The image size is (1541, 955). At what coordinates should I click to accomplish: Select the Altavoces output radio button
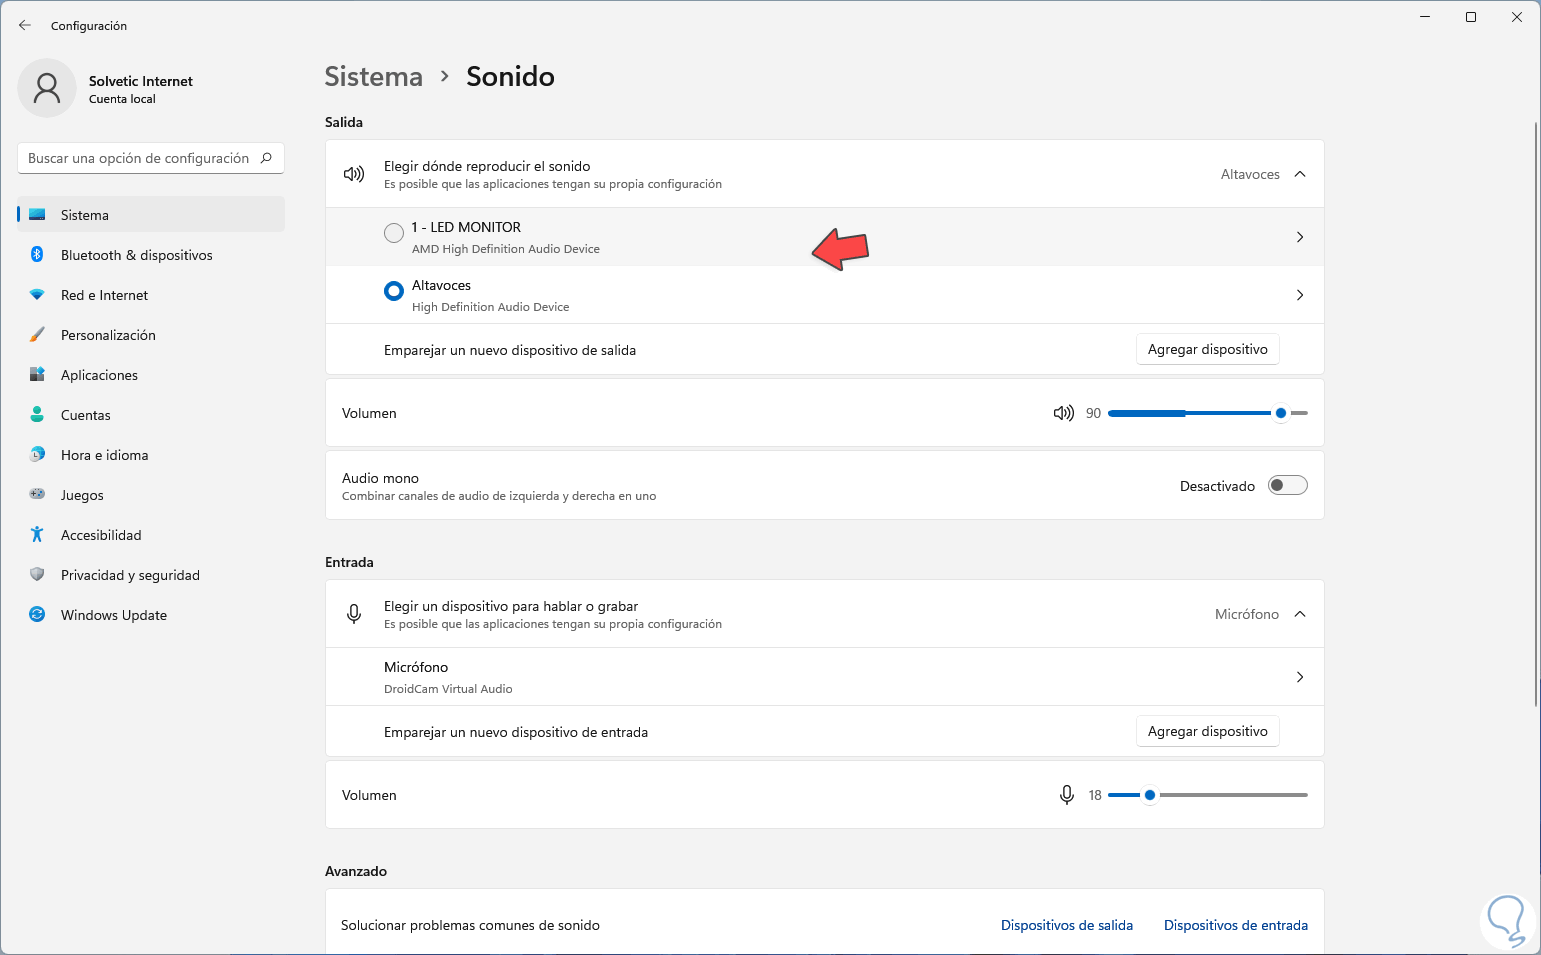[x=394, y=291]
